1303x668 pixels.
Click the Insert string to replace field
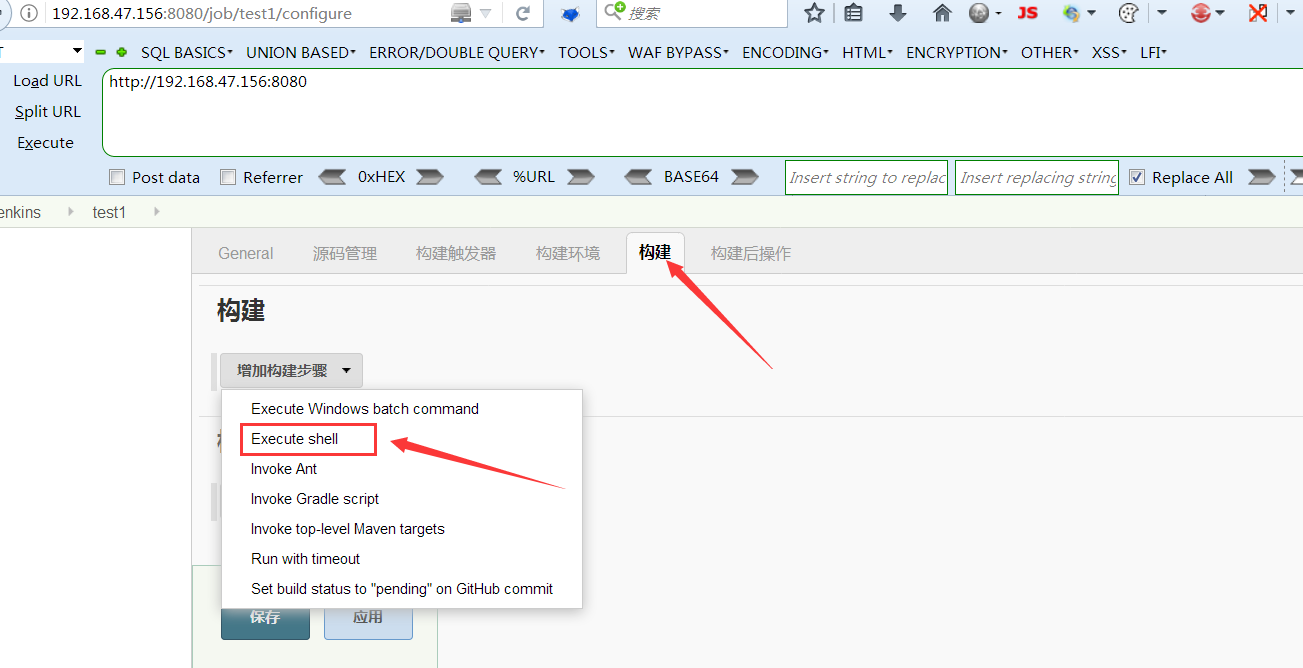coord(866,177)
